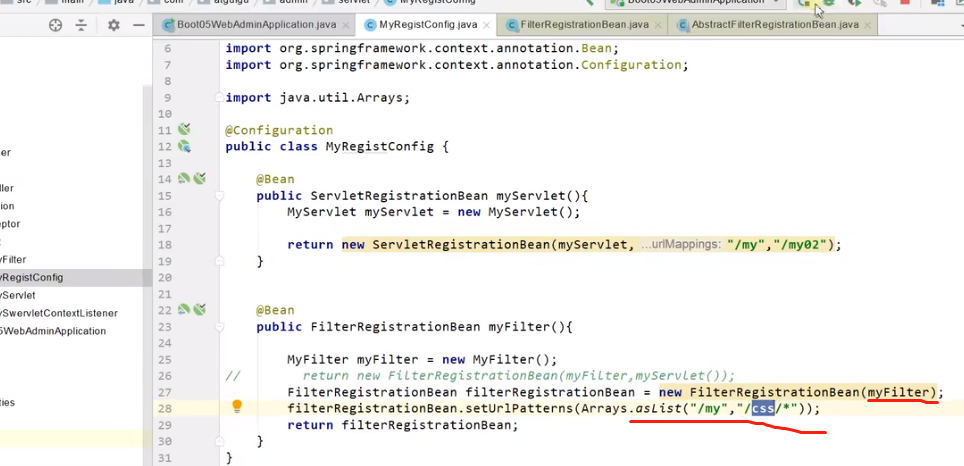Collapse the imports fold on line 9
This screenshot has height=466, width=964.
[x=219, y=98]
